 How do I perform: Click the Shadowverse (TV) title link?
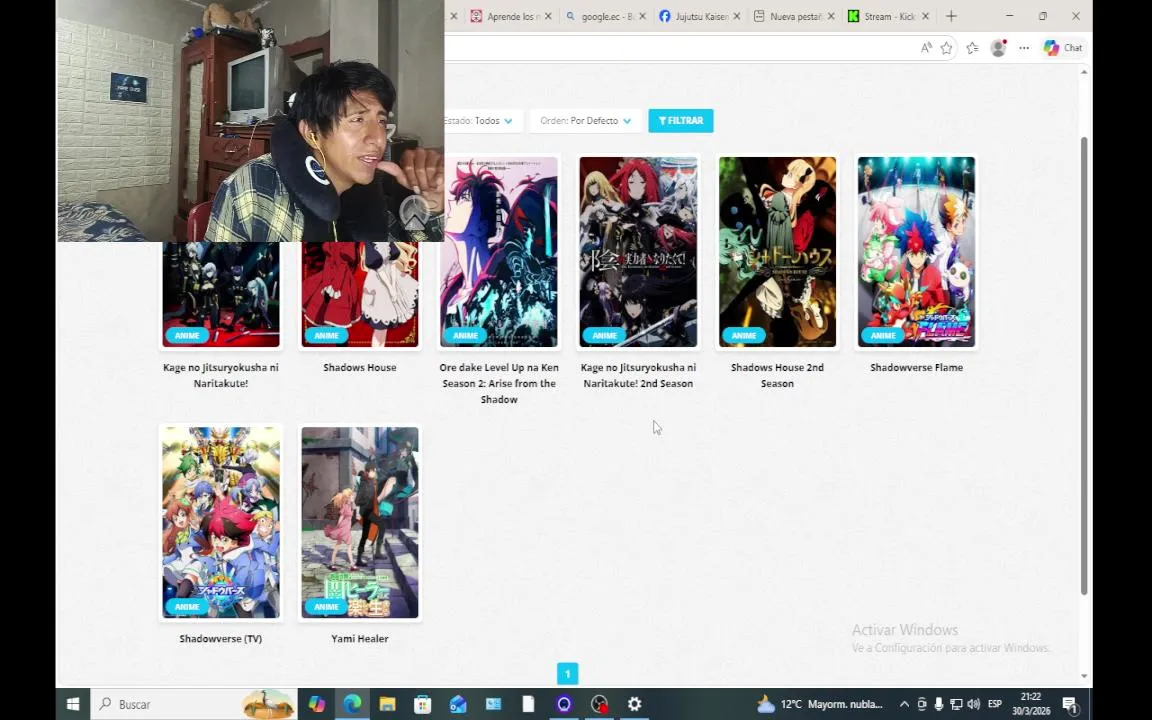click(220, 638)
